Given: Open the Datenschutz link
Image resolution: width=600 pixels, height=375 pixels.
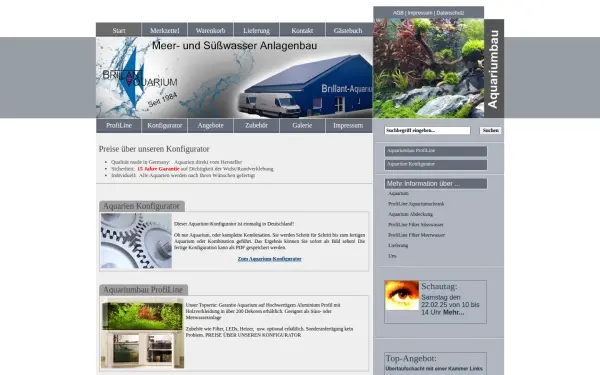Looking at the screenshot, I should pyautogui.click(x=450, y=13).
